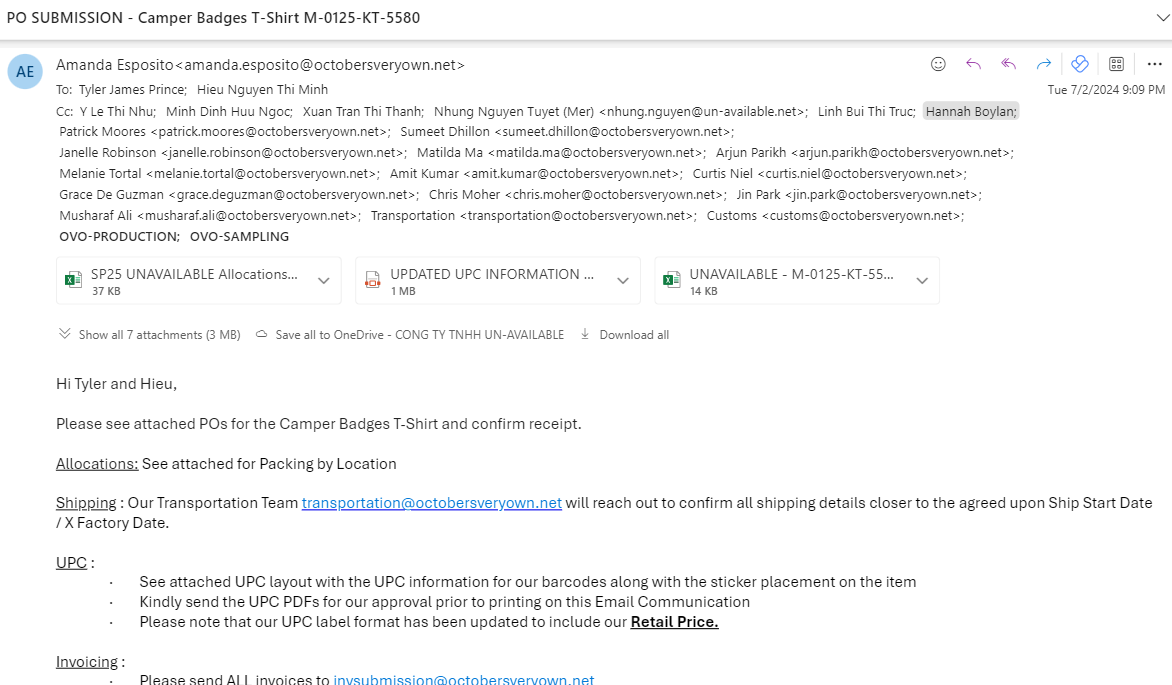Click the AE sender avatar
Image resolution: width=1172 pixels, height=685 pixels.
tap(25, 72)
